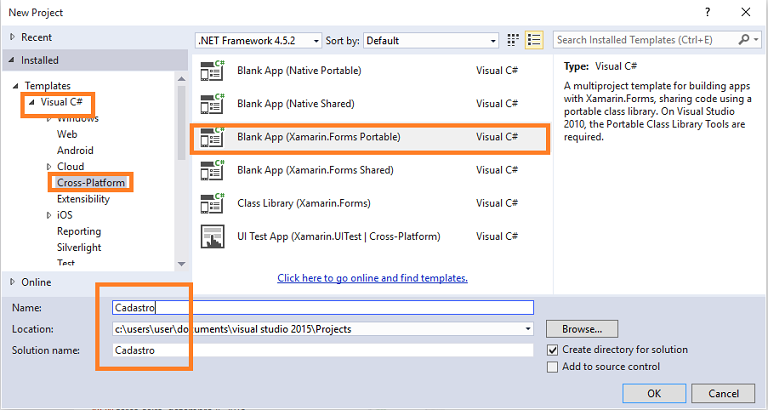Click the Name input field
The width and height of the screenshot is (768, 410).
point(323,308)
